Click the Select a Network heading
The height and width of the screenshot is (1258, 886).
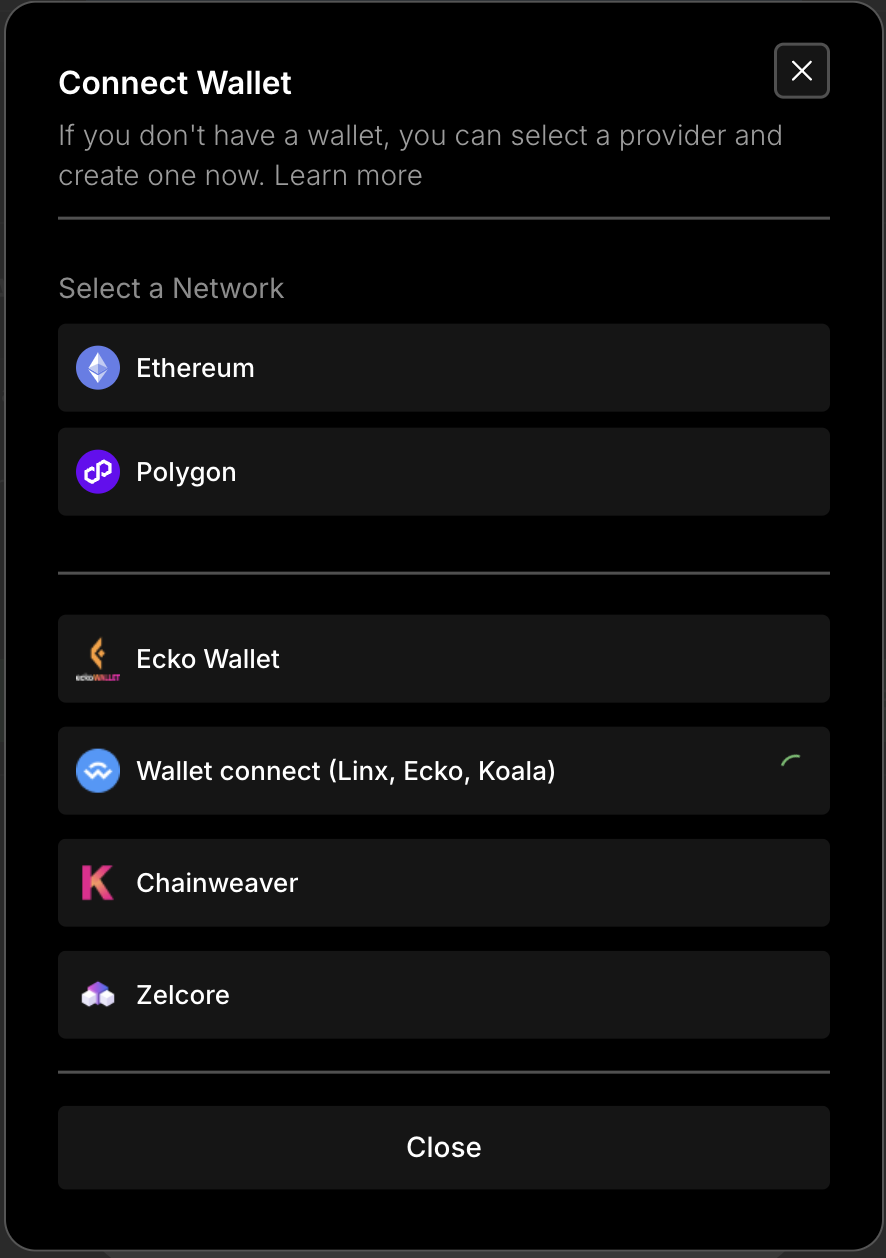(171, 289)
